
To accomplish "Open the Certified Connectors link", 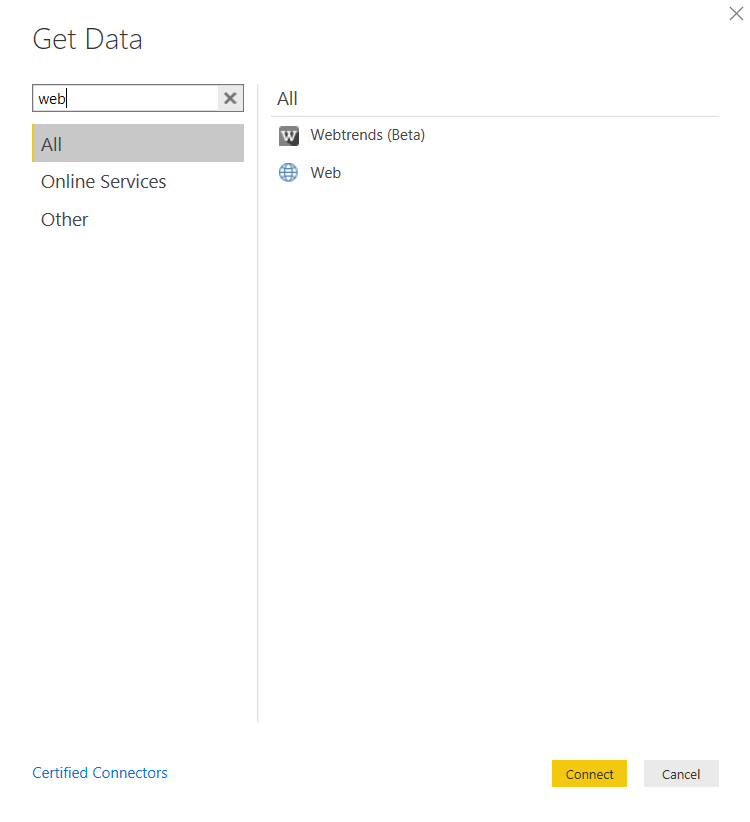I will click(100, 773).
